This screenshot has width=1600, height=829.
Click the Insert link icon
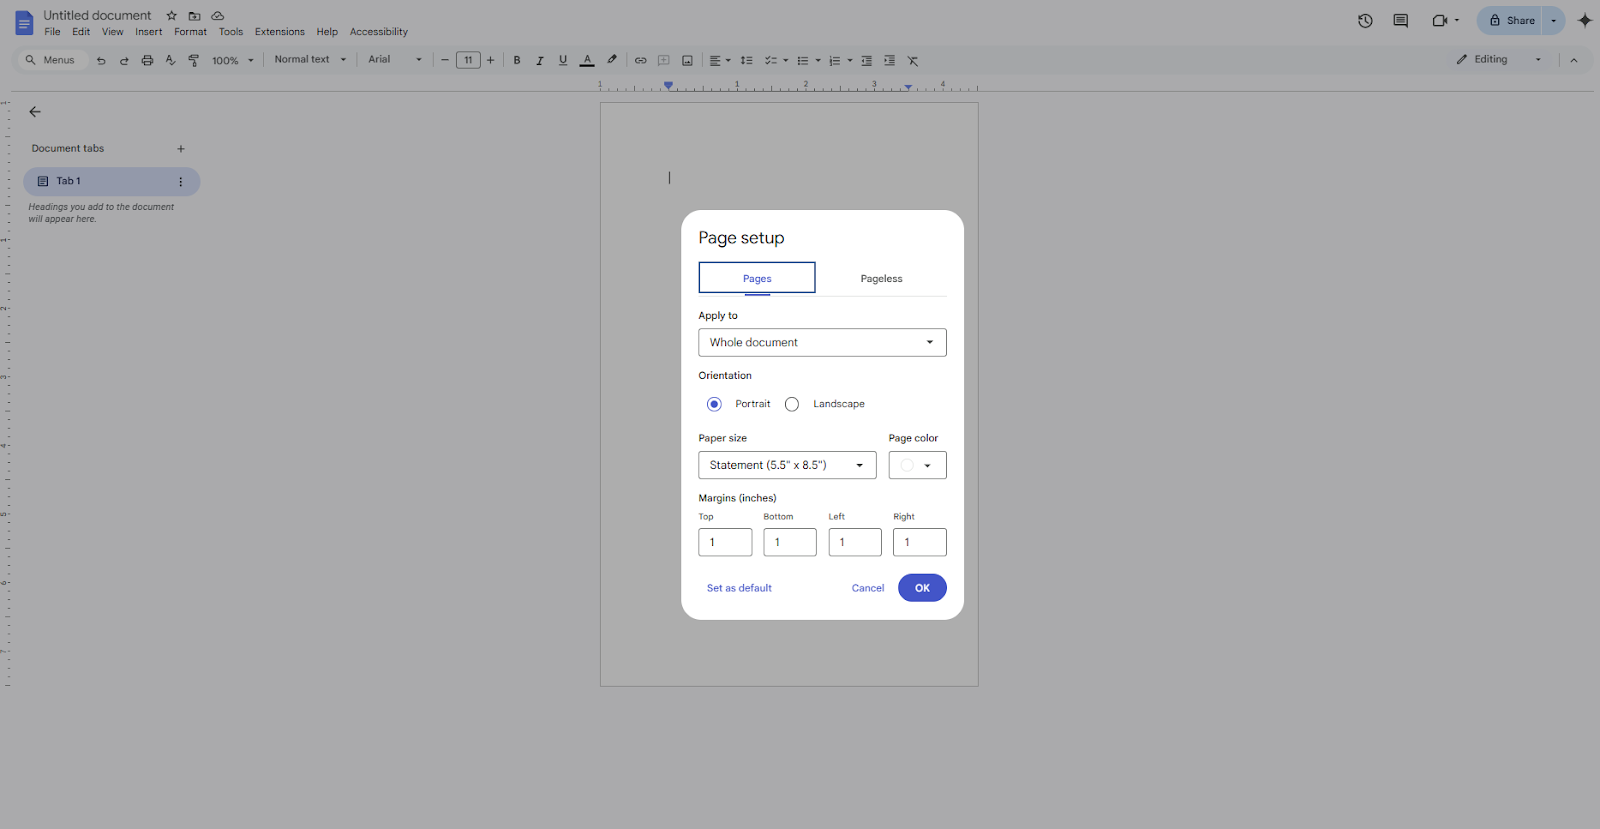pos(640,60)
